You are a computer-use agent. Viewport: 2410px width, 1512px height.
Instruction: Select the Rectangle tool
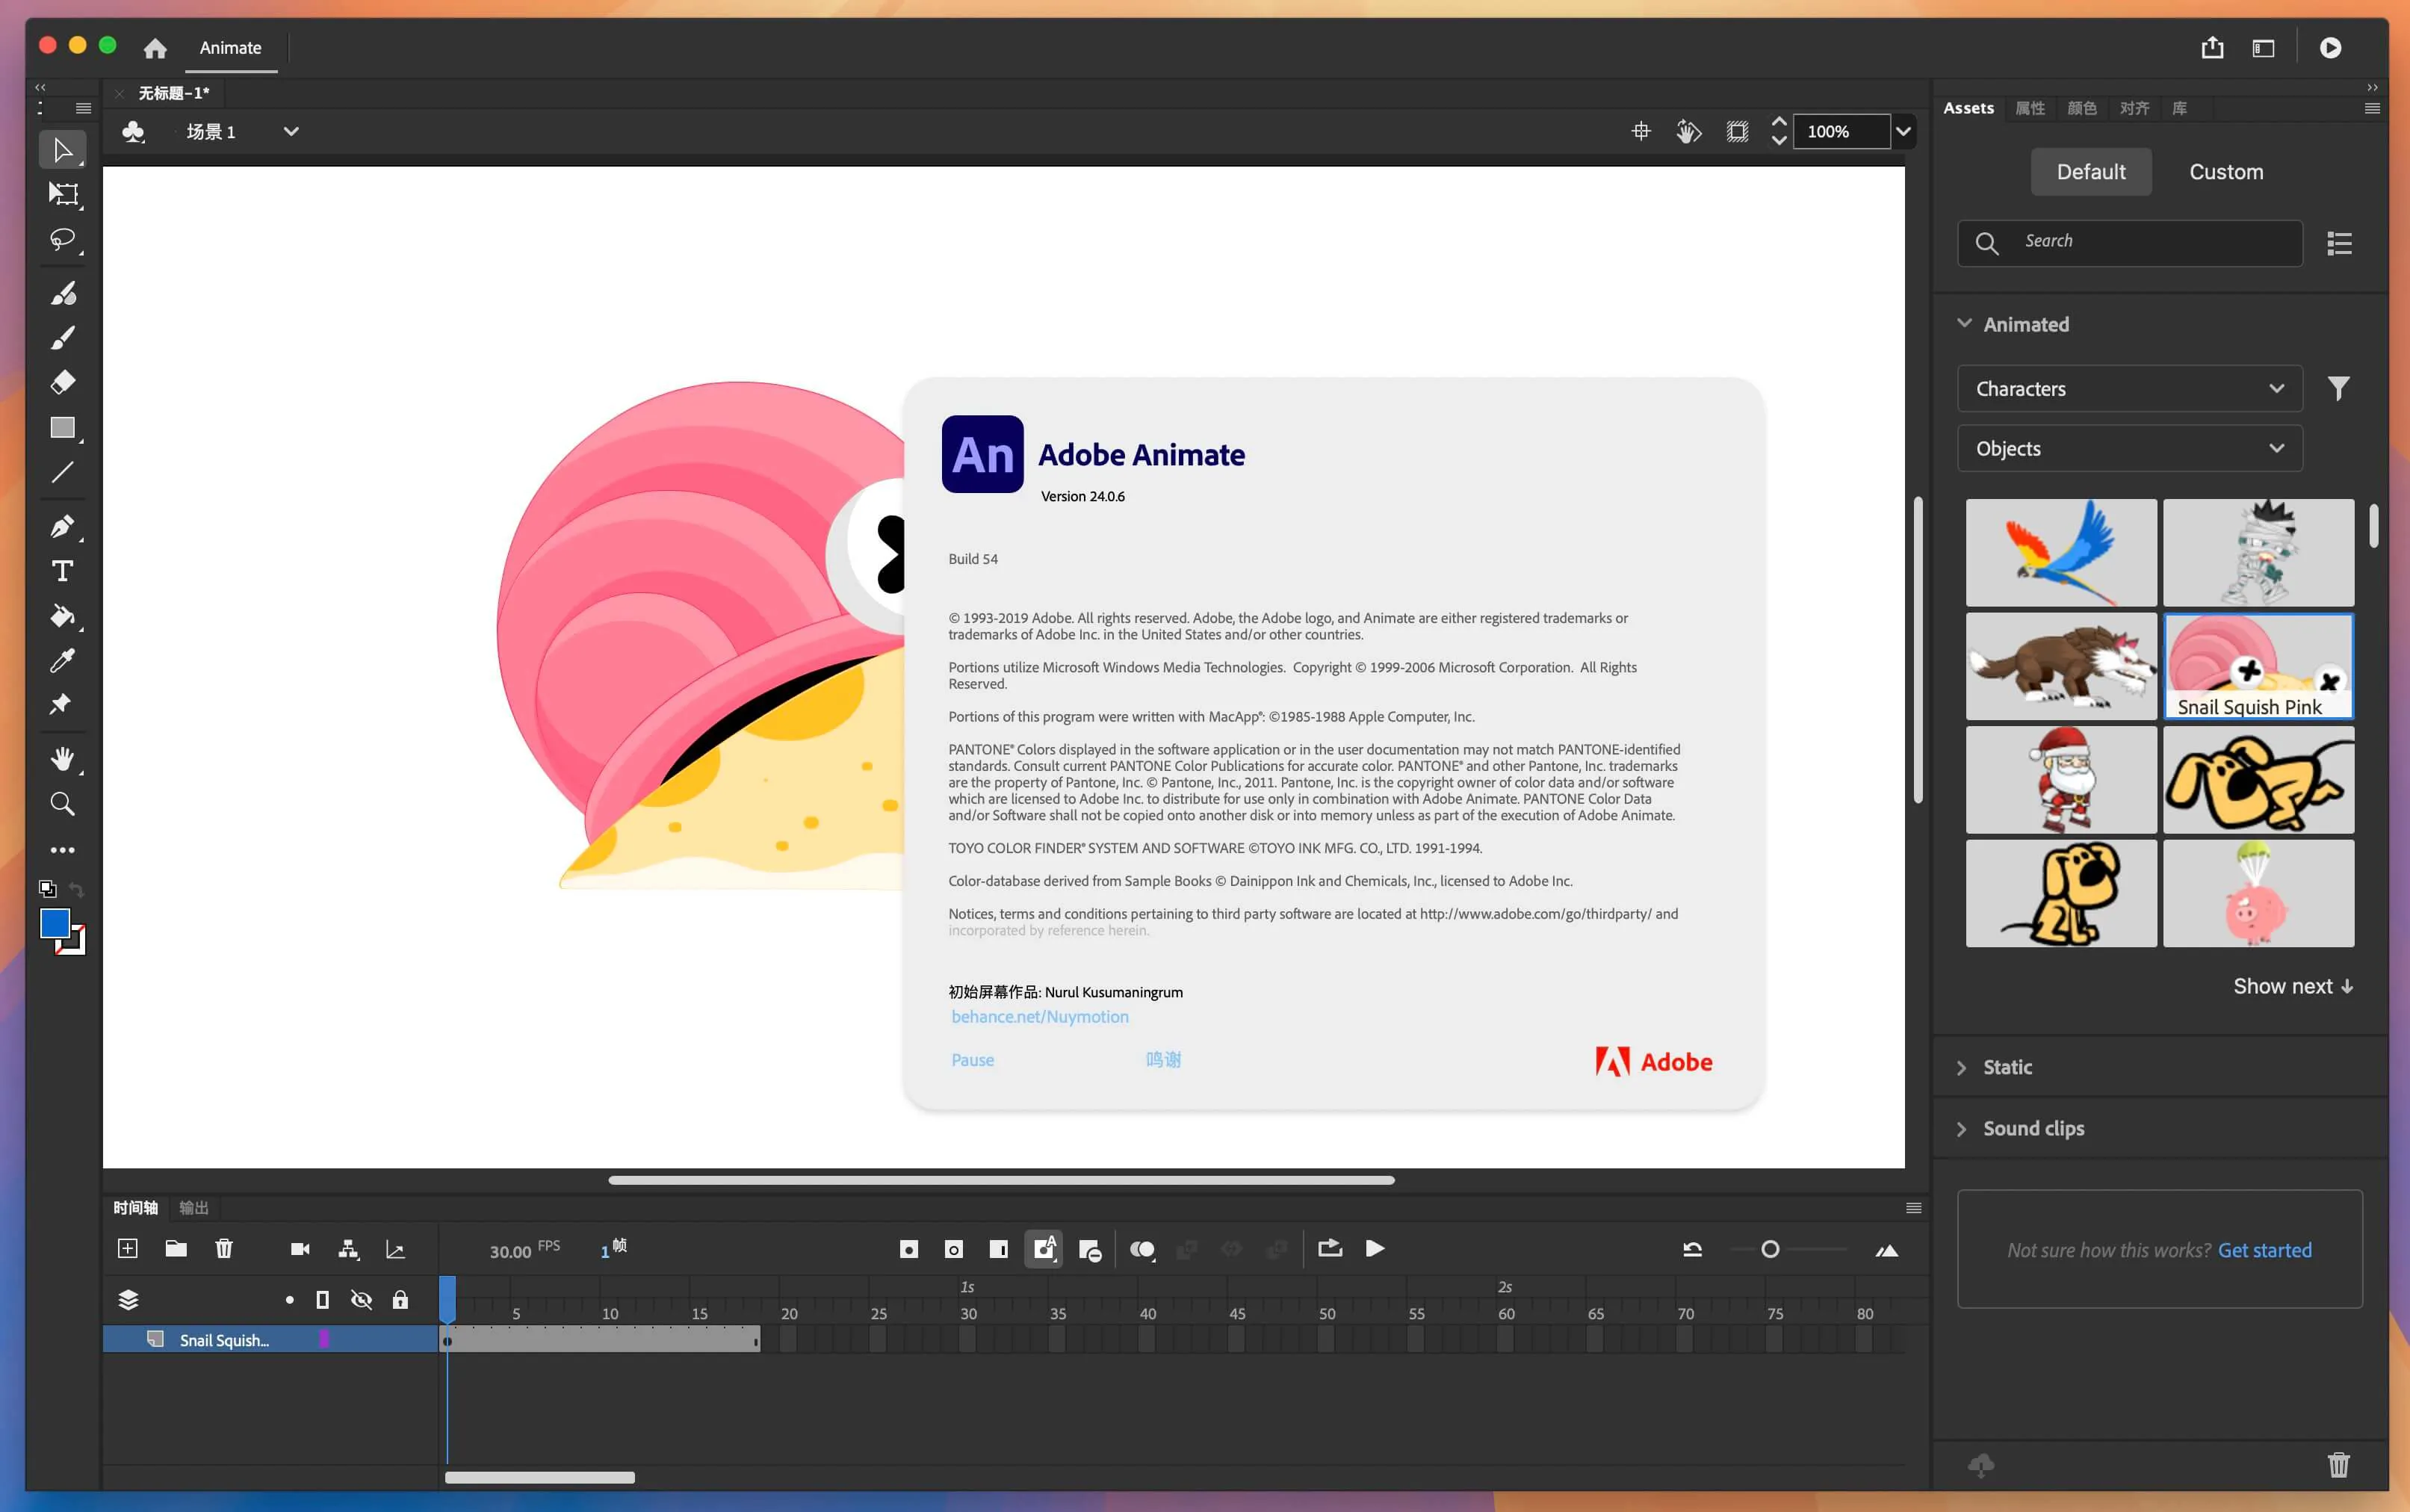[x=63, y=428]
